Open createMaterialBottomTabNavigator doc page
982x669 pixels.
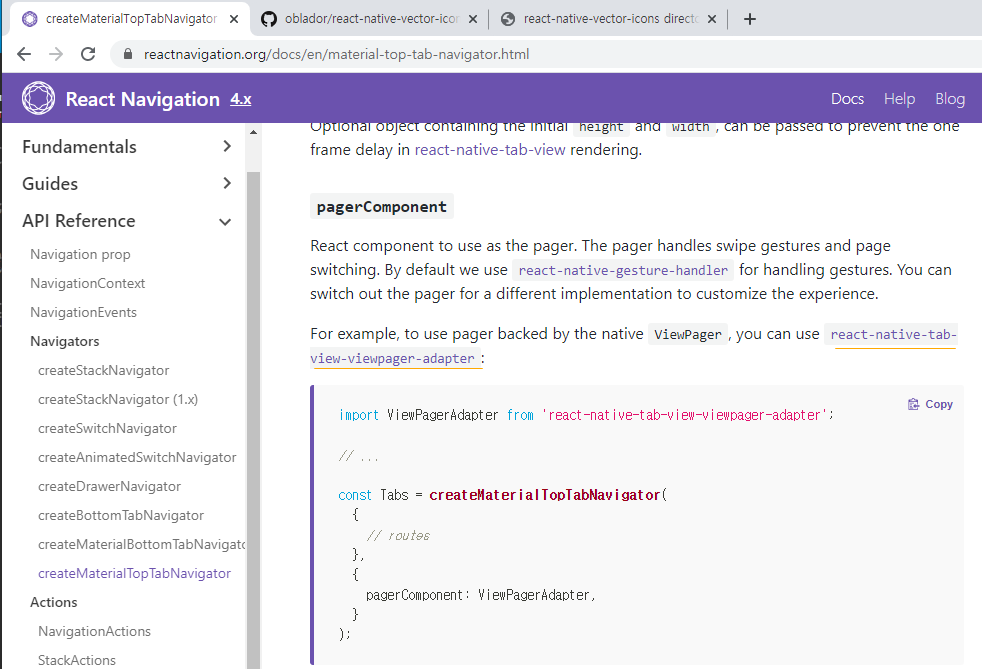[142, 544]
